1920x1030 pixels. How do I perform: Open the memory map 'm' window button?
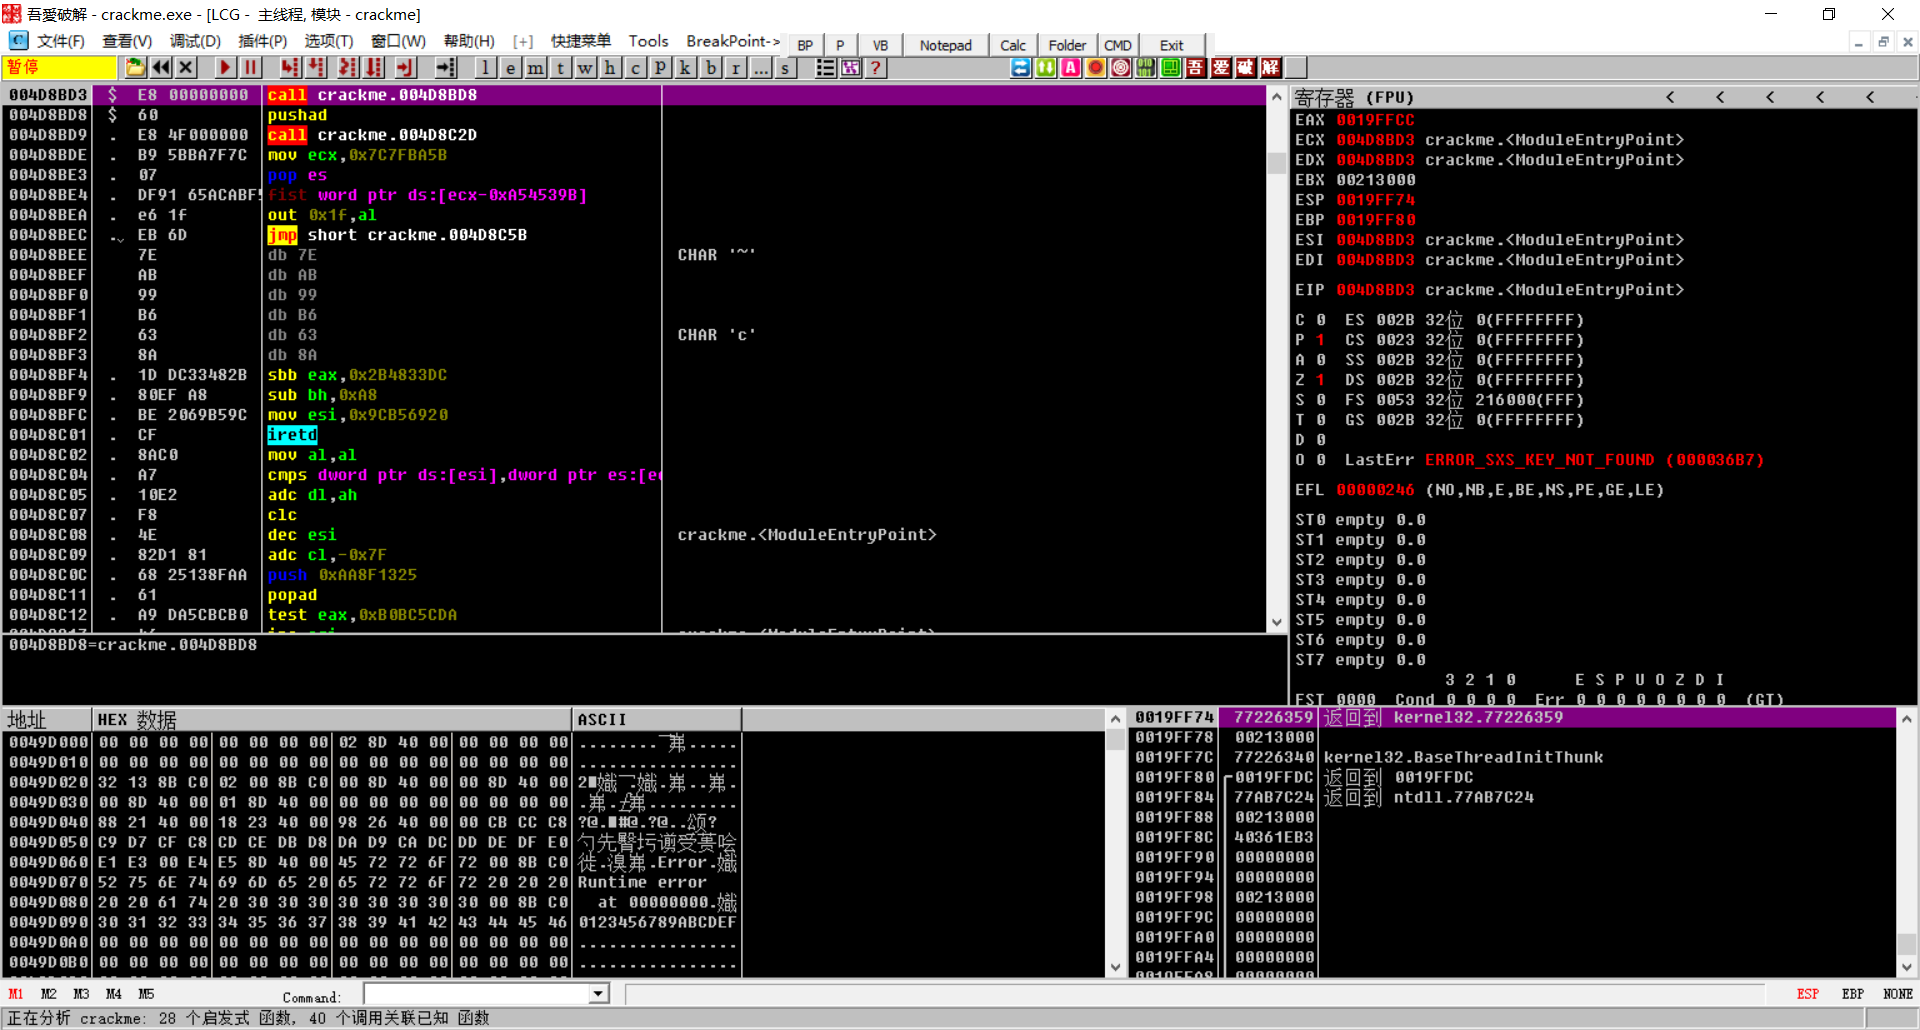[536, 68]
